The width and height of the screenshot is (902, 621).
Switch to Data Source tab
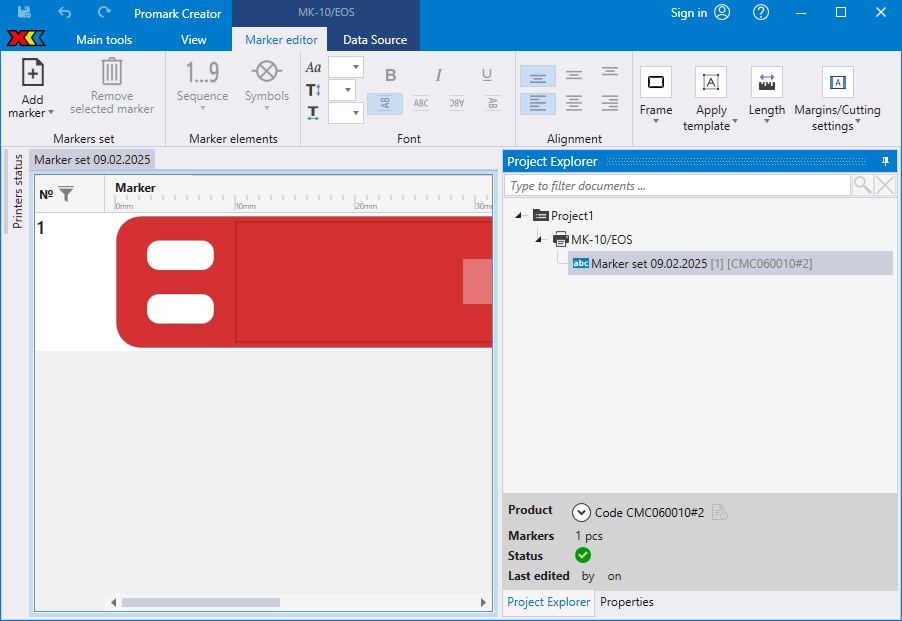pyautogui.click(x=375, y=40)
